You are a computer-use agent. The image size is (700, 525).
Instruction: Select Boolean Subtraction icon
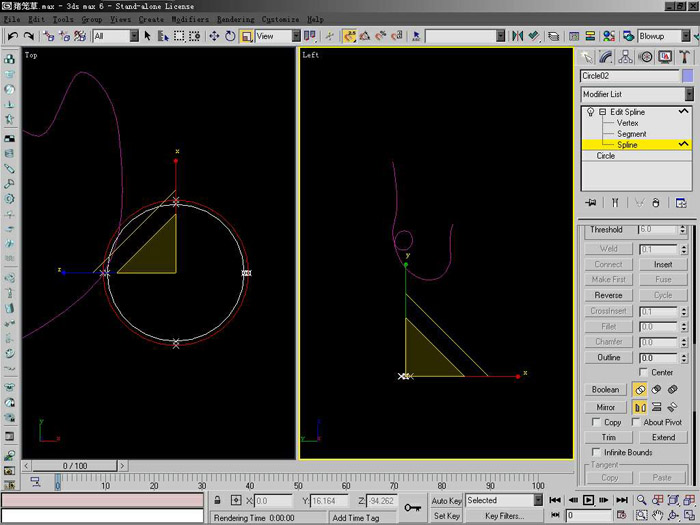click(656, 390)
